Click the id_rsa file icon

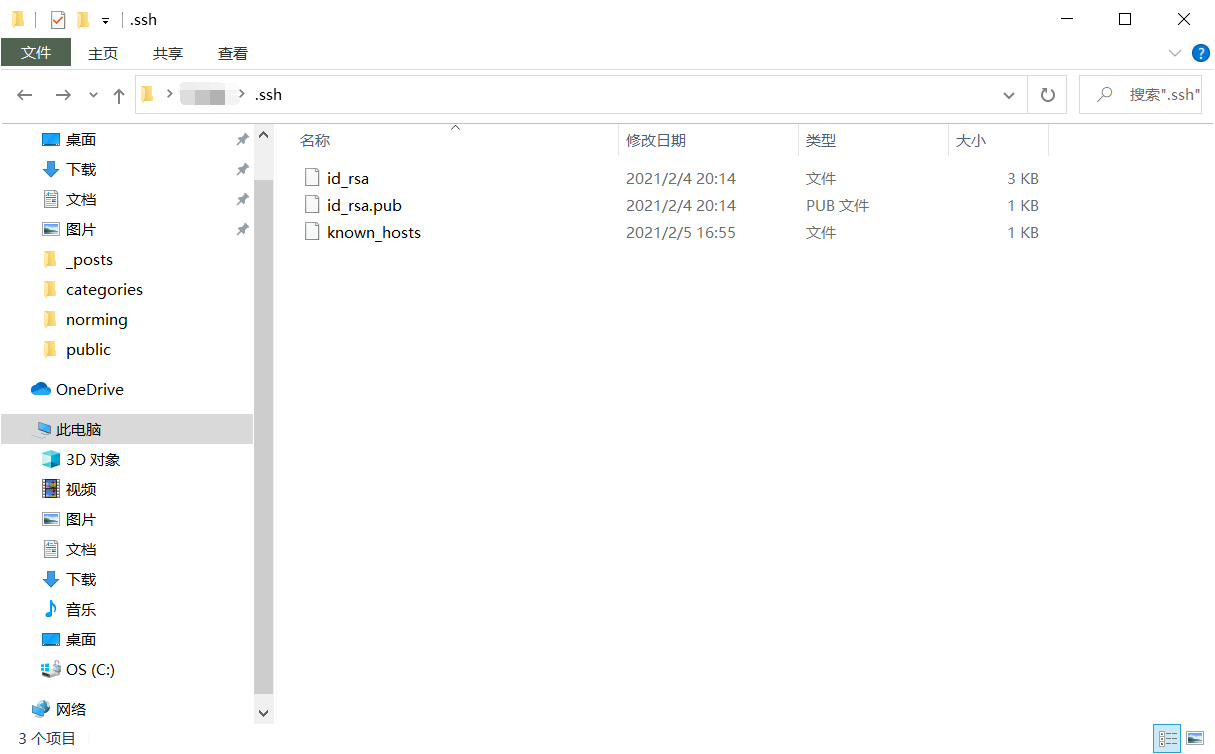click(x=312, y=178)
